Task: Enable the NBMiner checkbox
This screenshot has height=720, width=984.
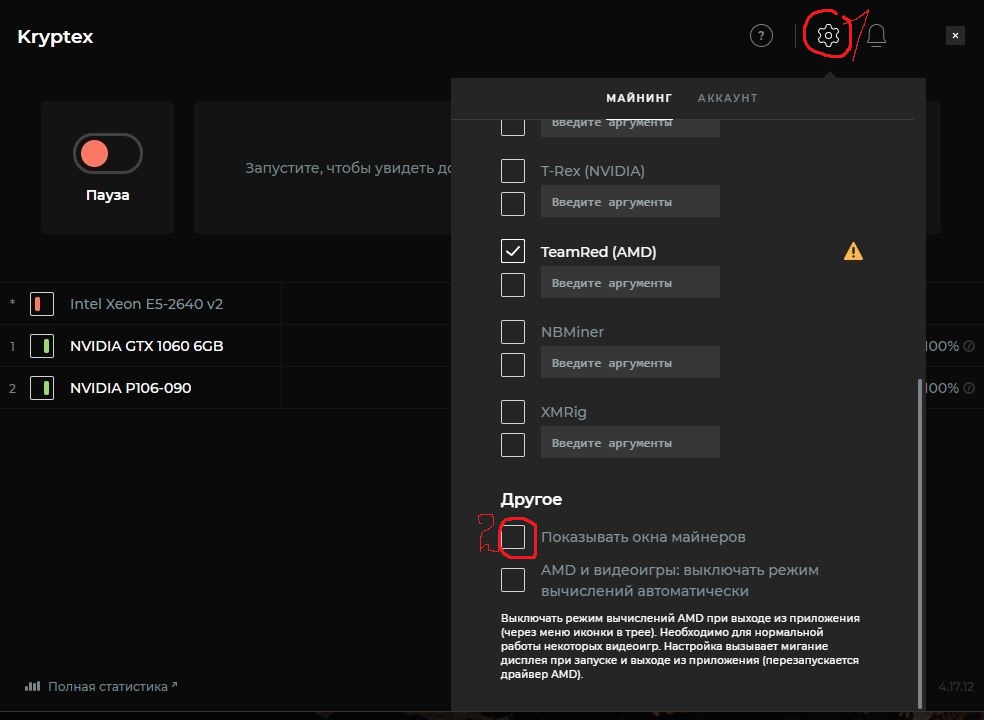Action: pyautogui.click(x=513, y=332)
